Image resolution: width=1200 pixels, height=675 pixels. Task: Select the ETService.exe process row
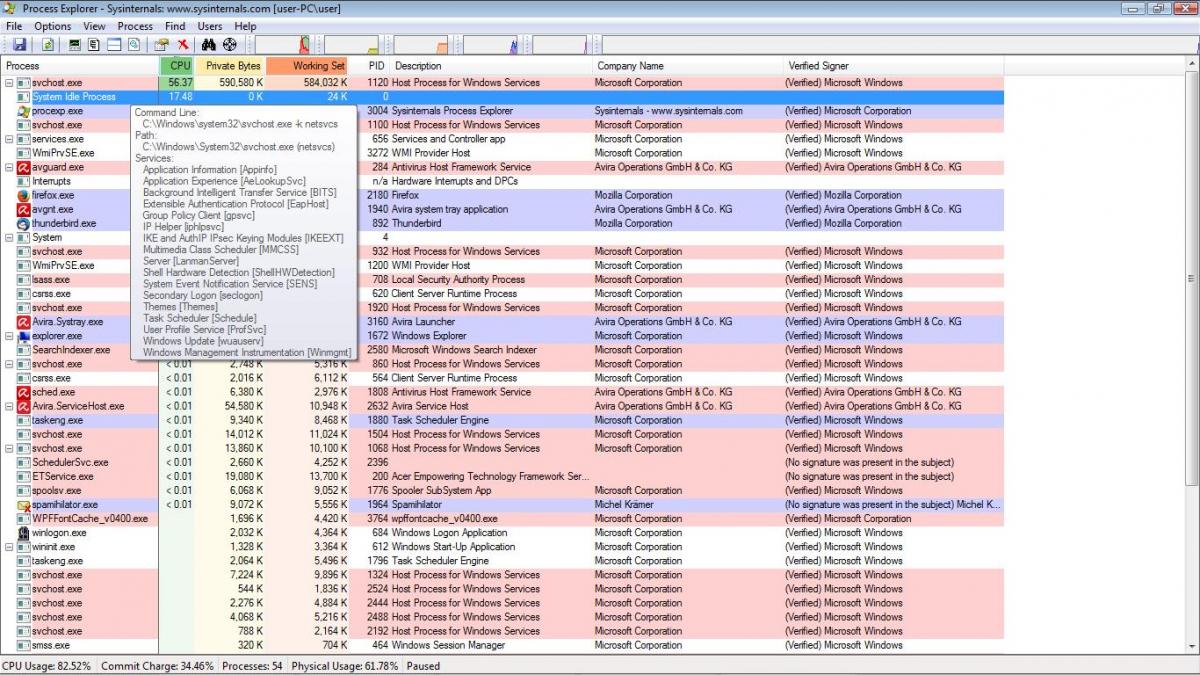[x=501, y=477]
